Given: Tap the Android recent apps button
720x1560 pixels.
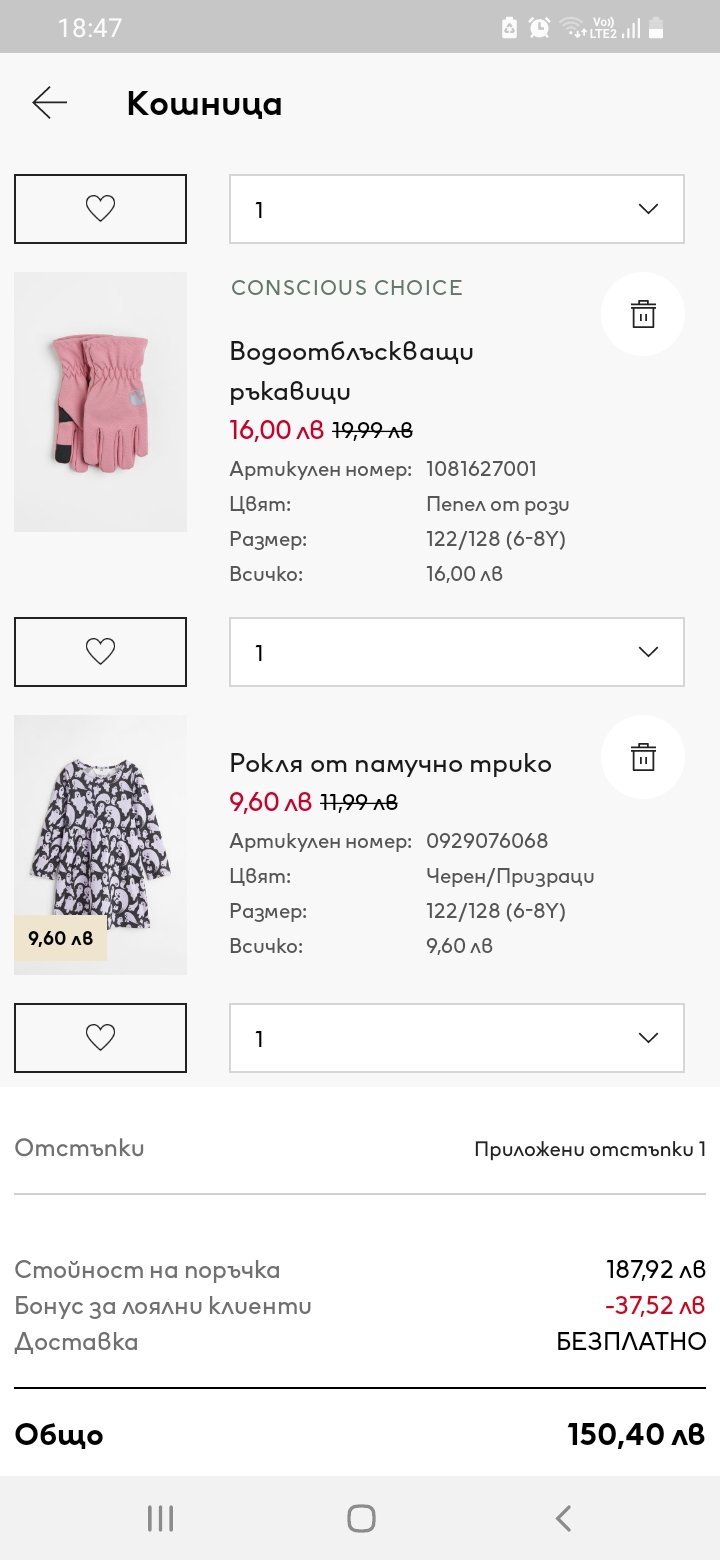Looking at the screenshot, I should [x=160, y=1518].
